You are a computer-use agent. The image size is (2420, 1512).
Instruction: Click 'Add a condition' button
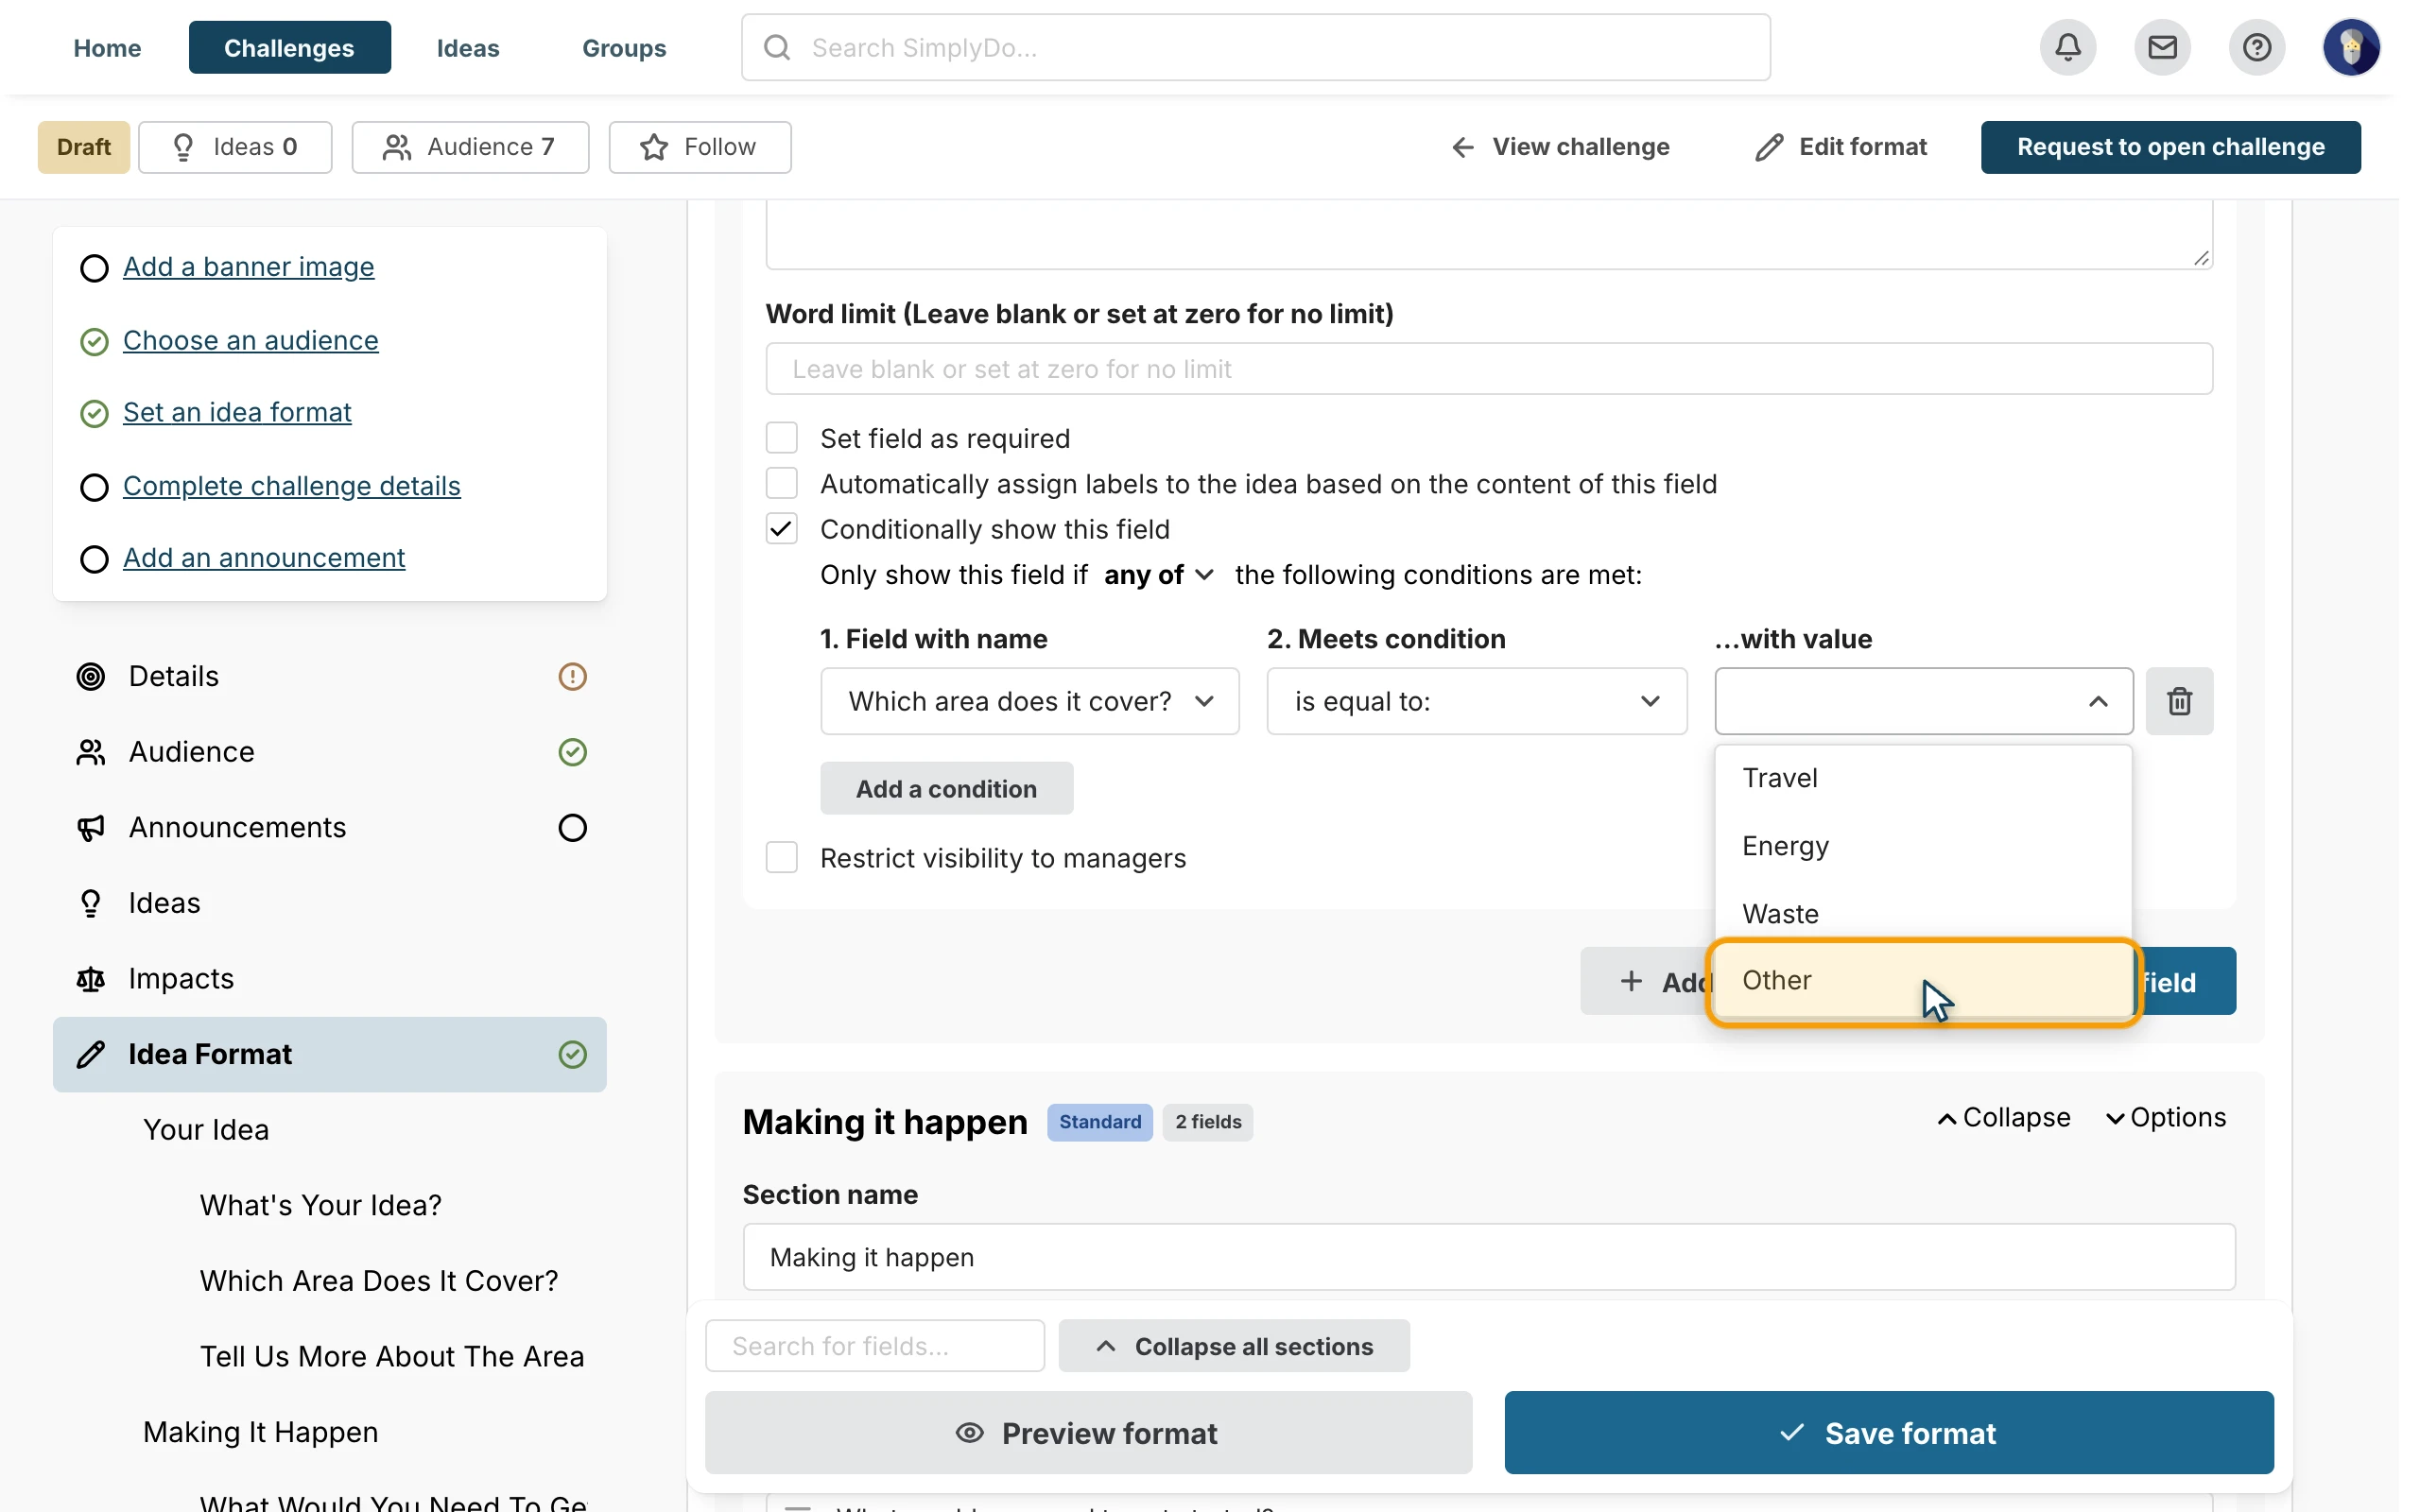click(x=946, y=789)
